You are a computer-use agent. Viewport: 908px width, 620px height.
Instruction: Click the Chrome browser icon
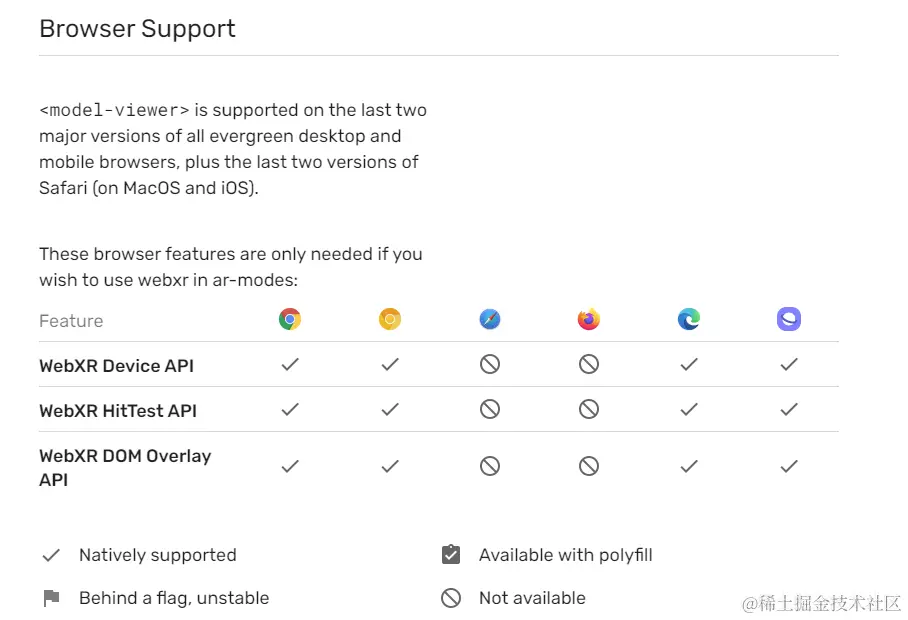[x=290, y=319]
